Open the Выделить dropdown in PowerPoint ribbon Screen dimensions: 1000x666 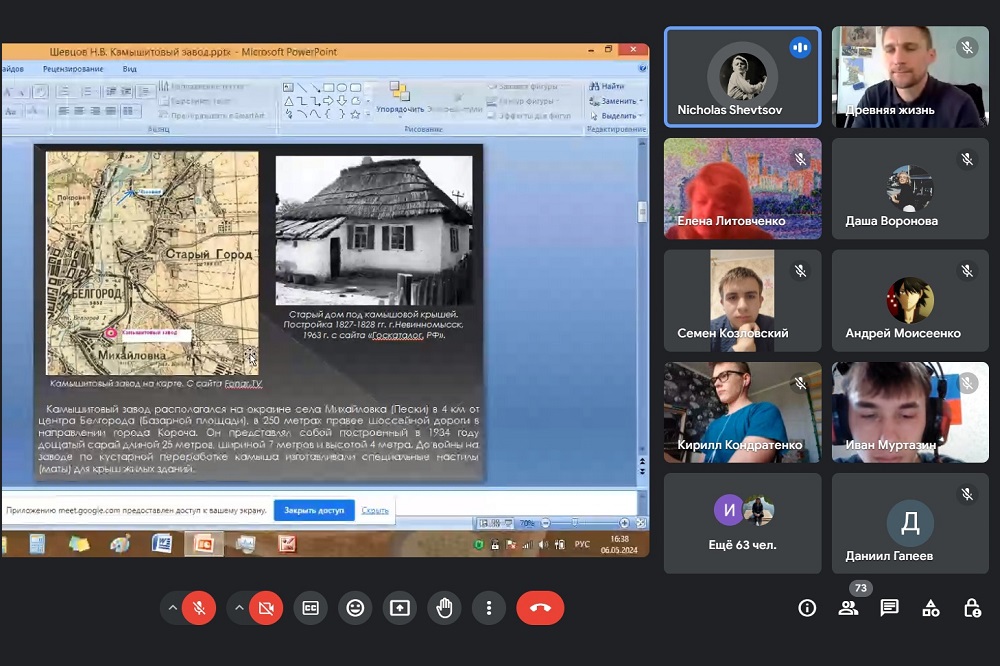pos(618,116)
